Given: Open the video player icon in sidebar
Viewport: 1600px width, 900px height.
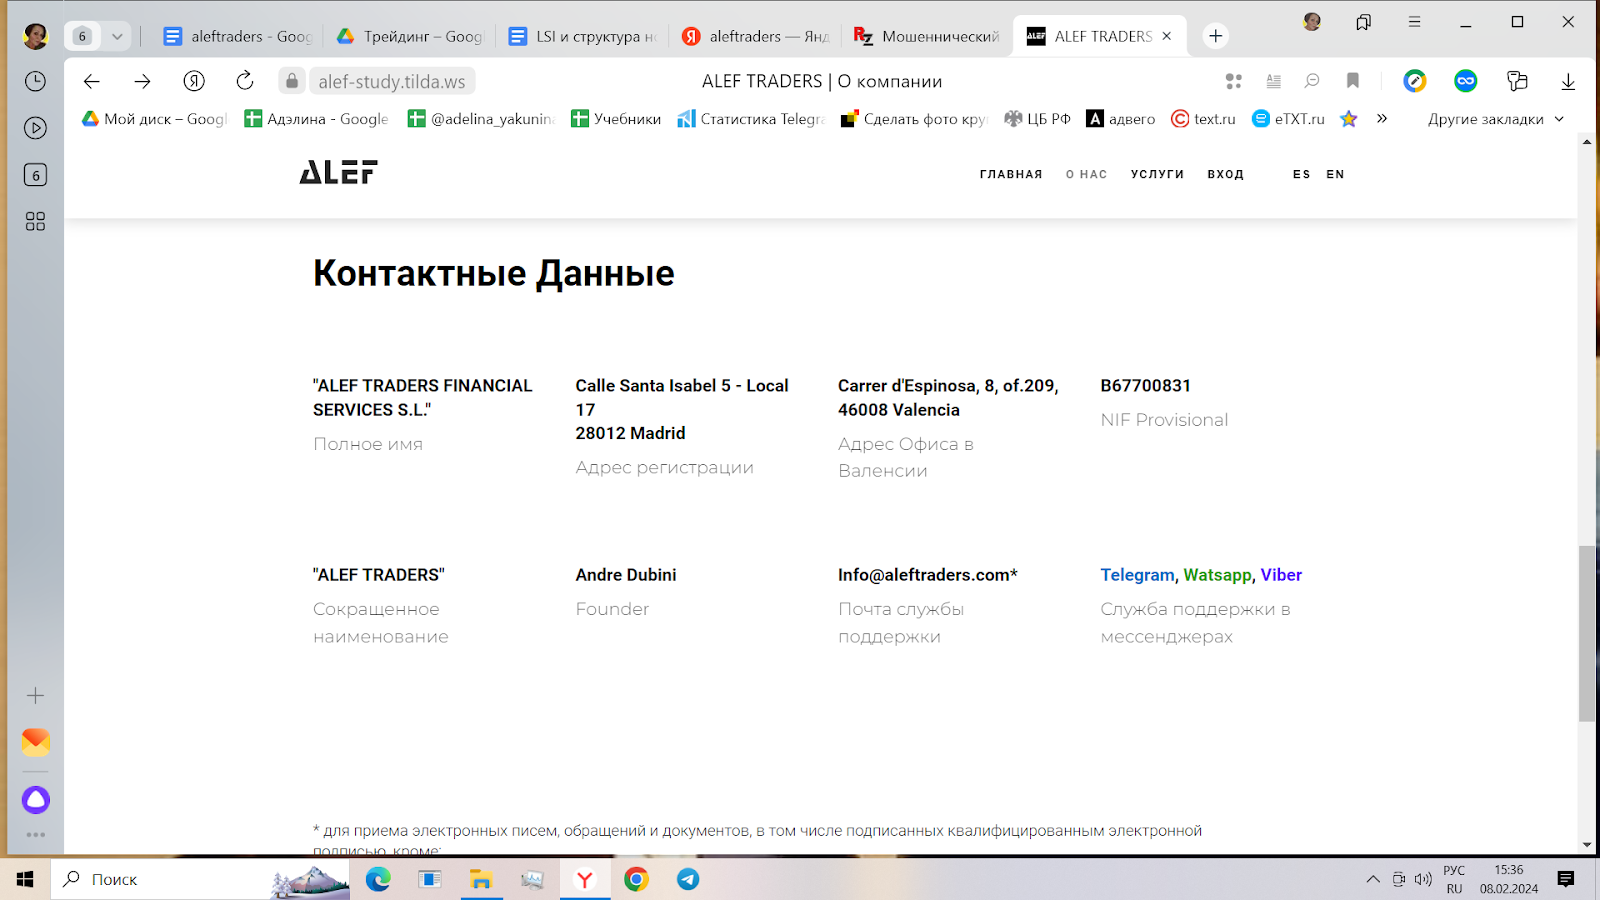Looking at the screenshot, I should (x=35, y=128).
